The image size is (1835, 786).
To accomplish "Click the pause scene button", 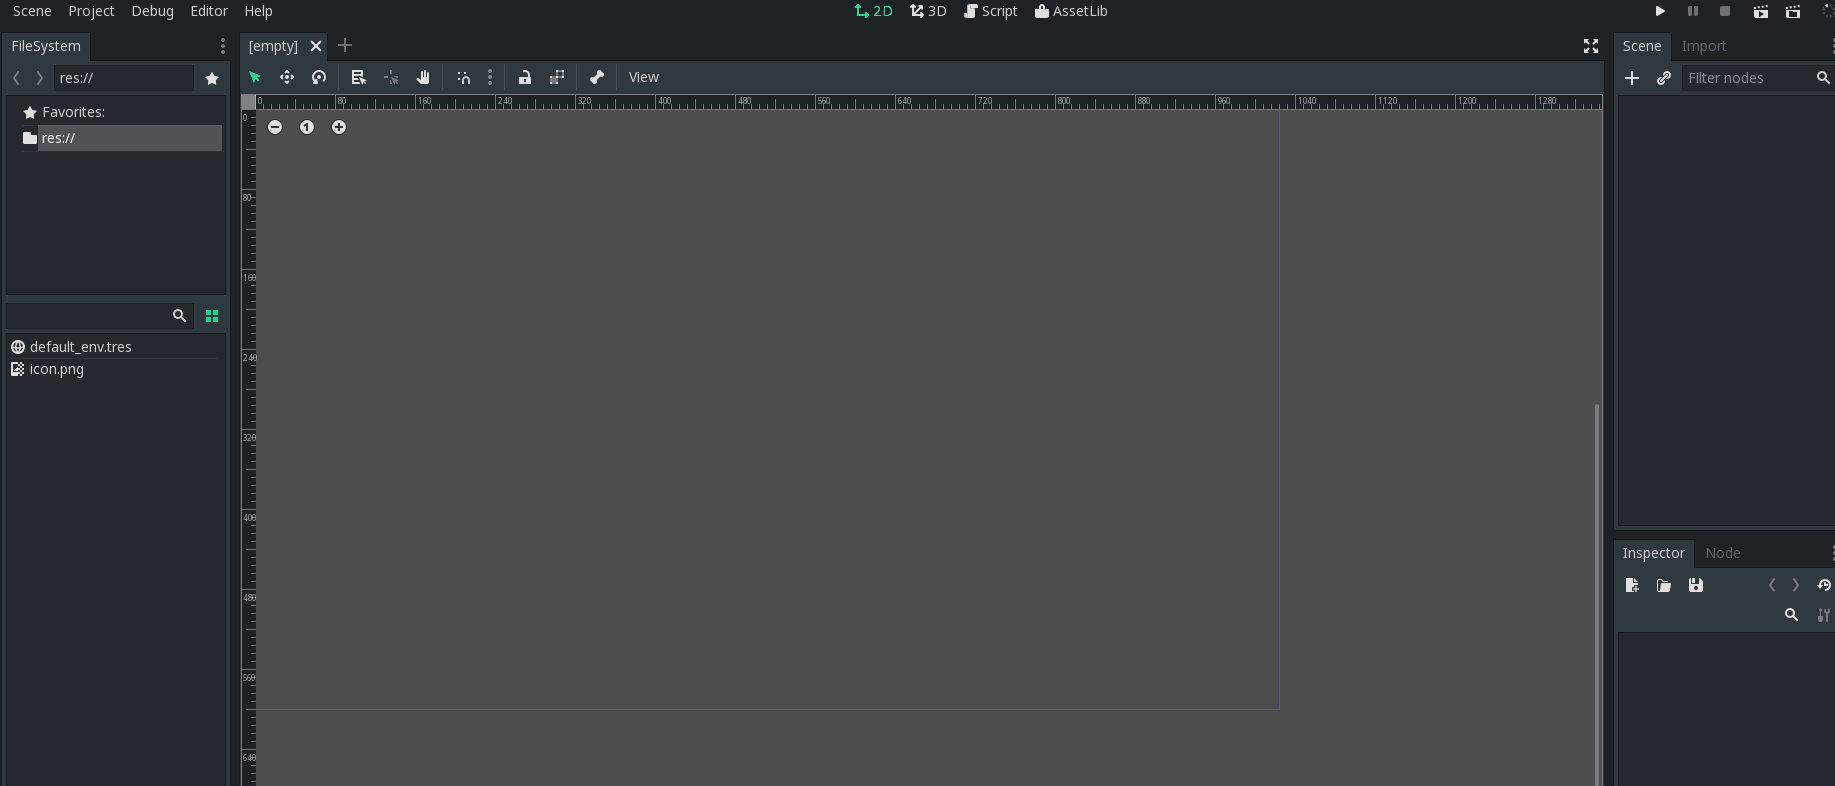I will pyautogui.click(x=1693, y=11).
